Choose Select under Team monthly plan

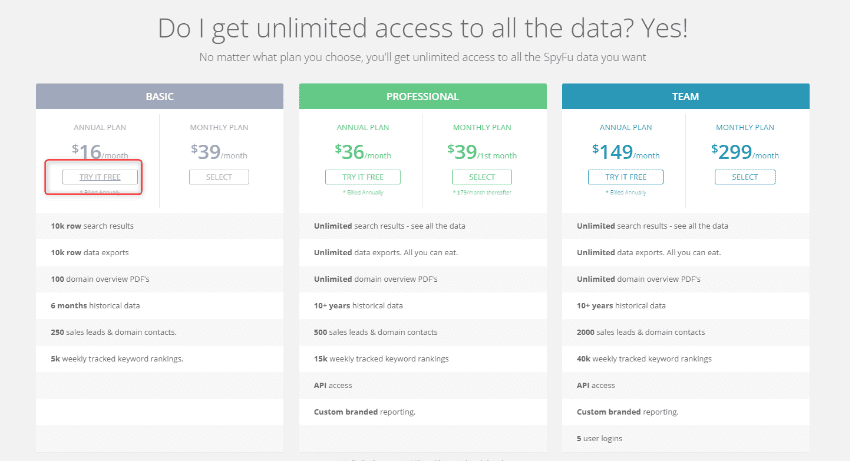tap(745, 177)
